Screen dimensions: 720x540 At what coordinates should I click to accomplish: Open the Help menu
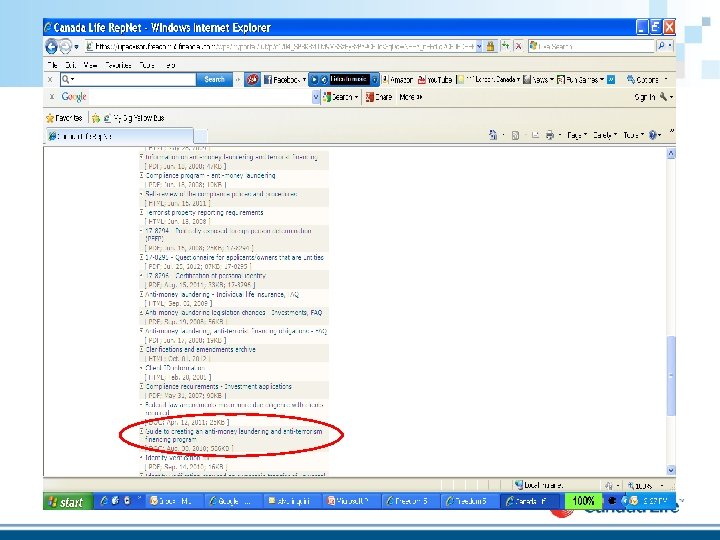point(169,65)
